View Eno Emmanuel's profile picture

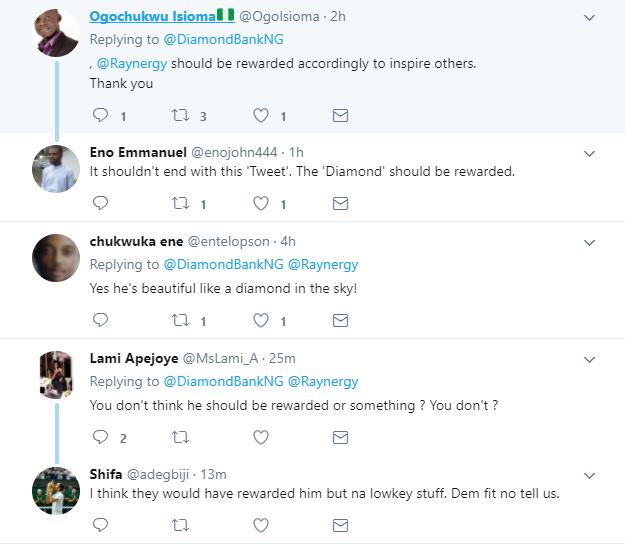56,168
